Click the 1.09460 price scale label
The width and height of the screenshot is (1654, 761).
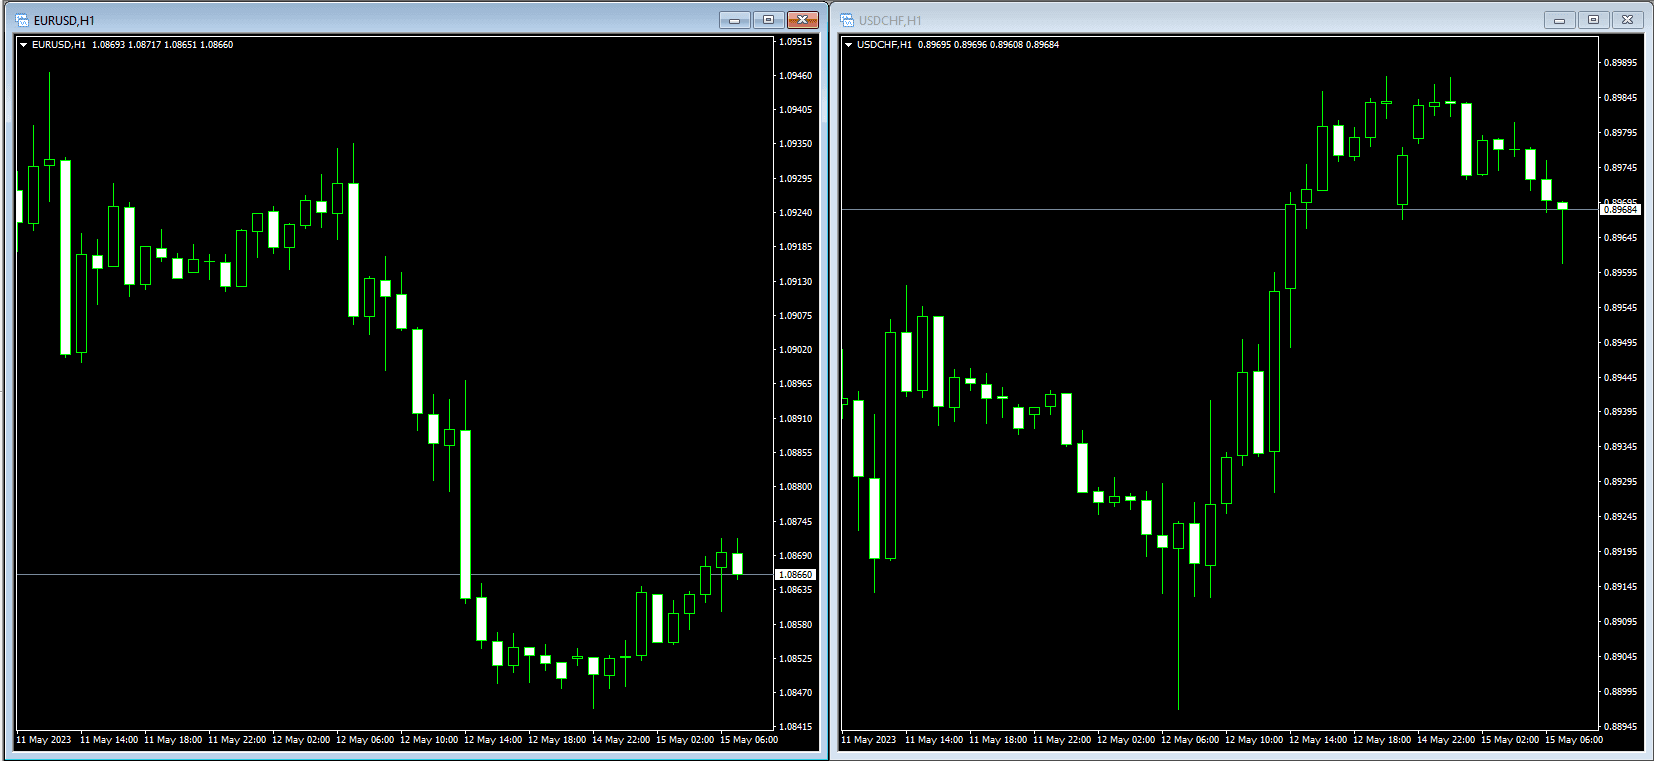point(796,76)
